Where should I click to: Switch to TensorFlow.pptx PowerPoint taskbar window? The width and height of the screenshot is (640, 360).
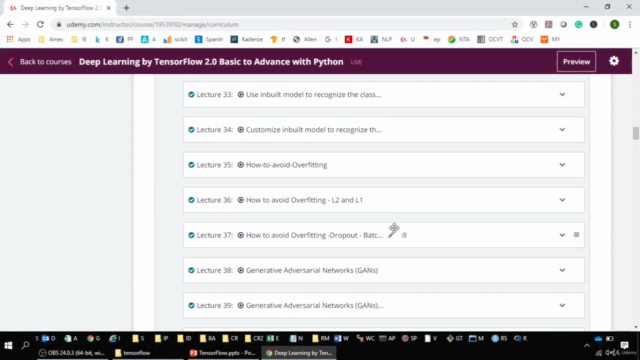coord(222,353)
